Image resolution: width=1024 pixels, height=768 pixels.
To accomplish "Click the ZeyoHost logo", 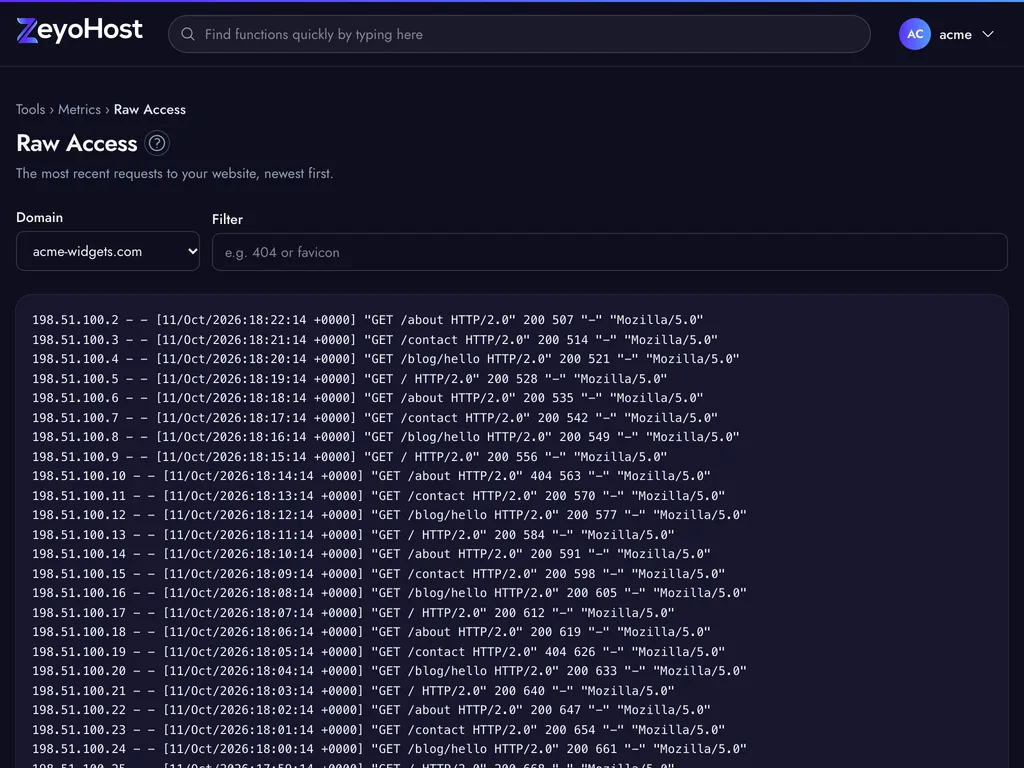I will [x=79, y=31].
